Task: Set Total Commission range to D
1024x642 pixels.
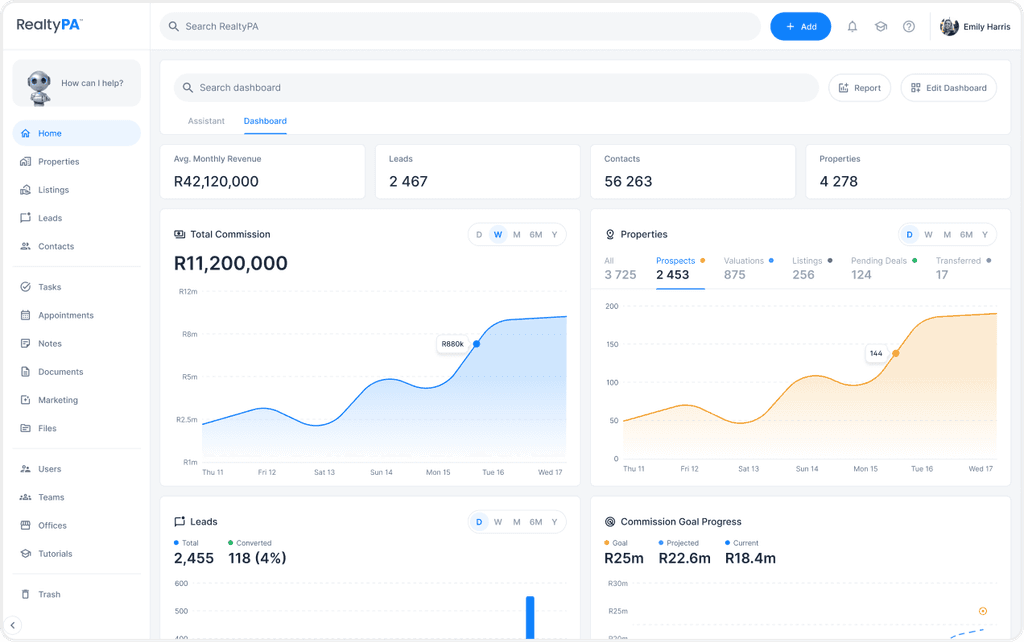Action: click(x=479, y=234)
